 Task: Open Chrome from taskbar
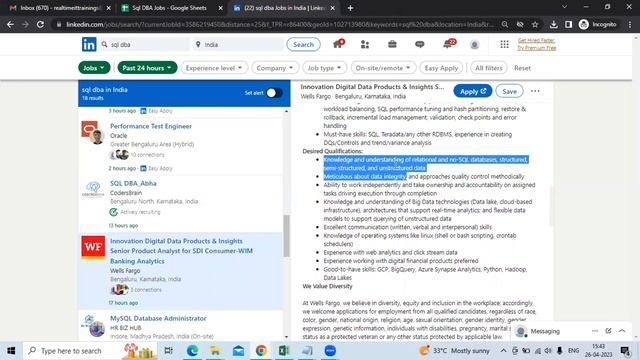[x=261, y=351]
